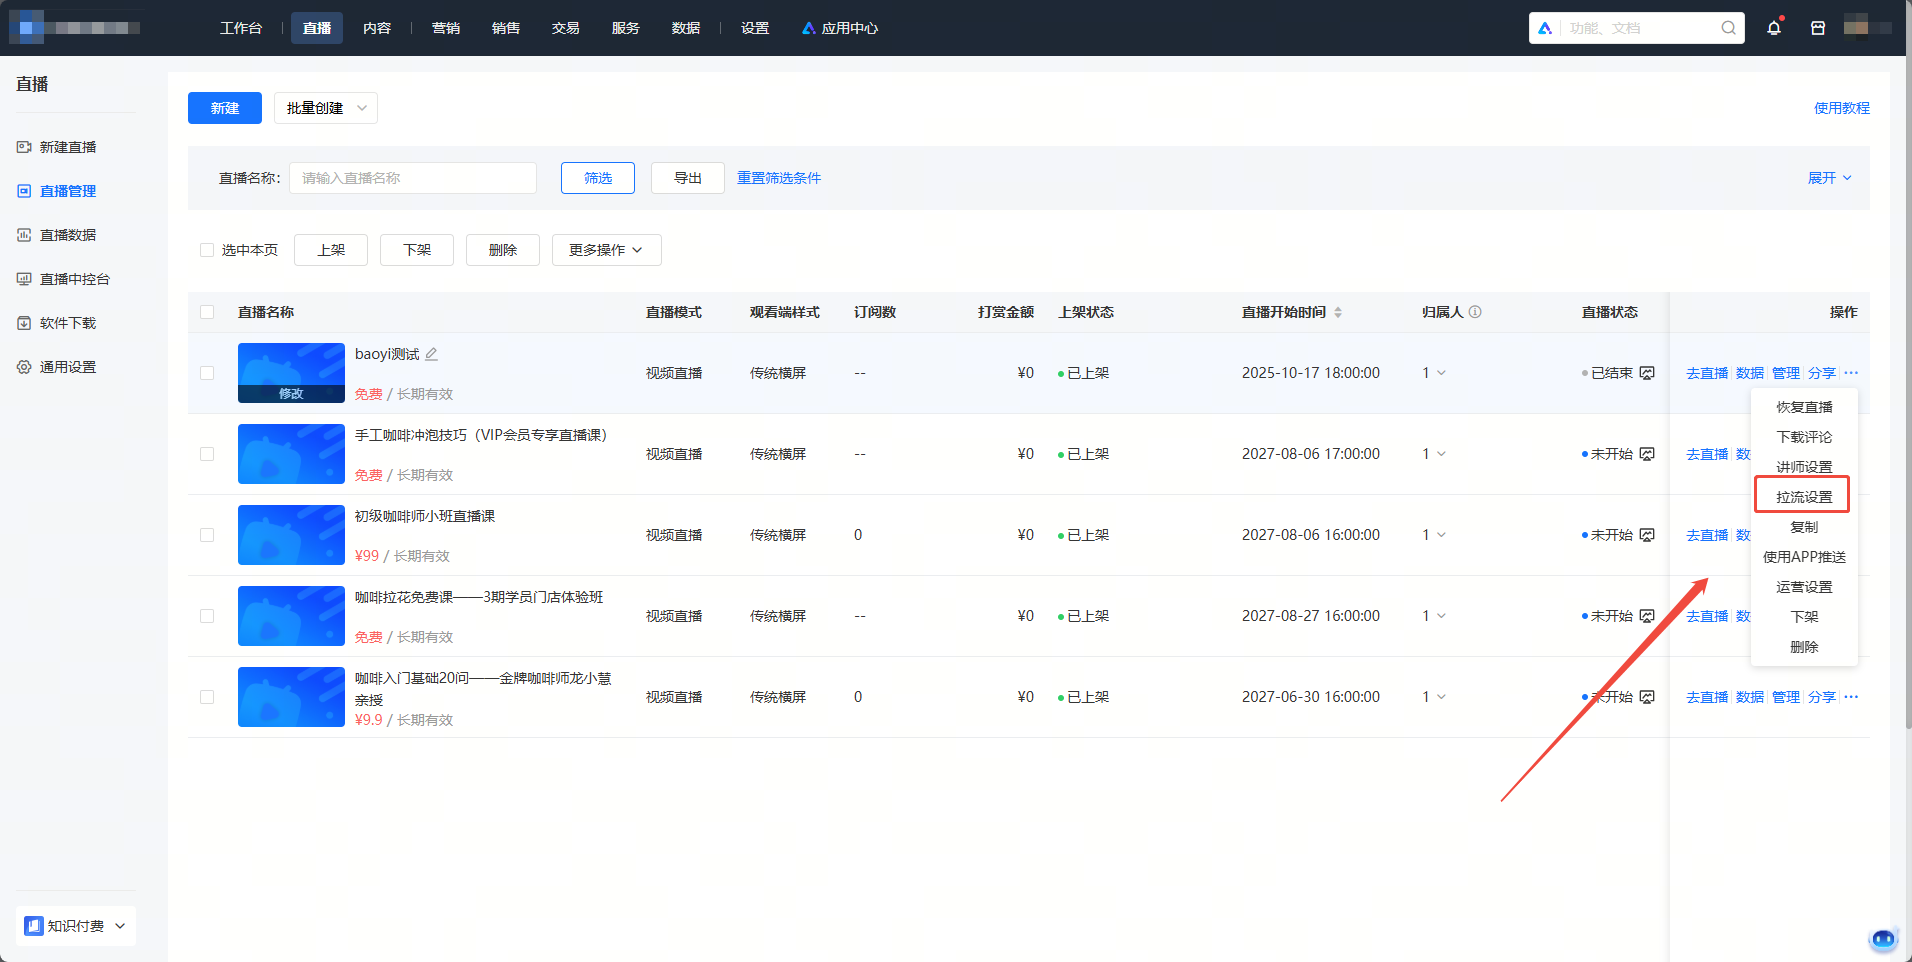This screenshot has width=1912, height=962.
Task: Select 拉流设置 in the context menu
Action: tap(1803, 497)
